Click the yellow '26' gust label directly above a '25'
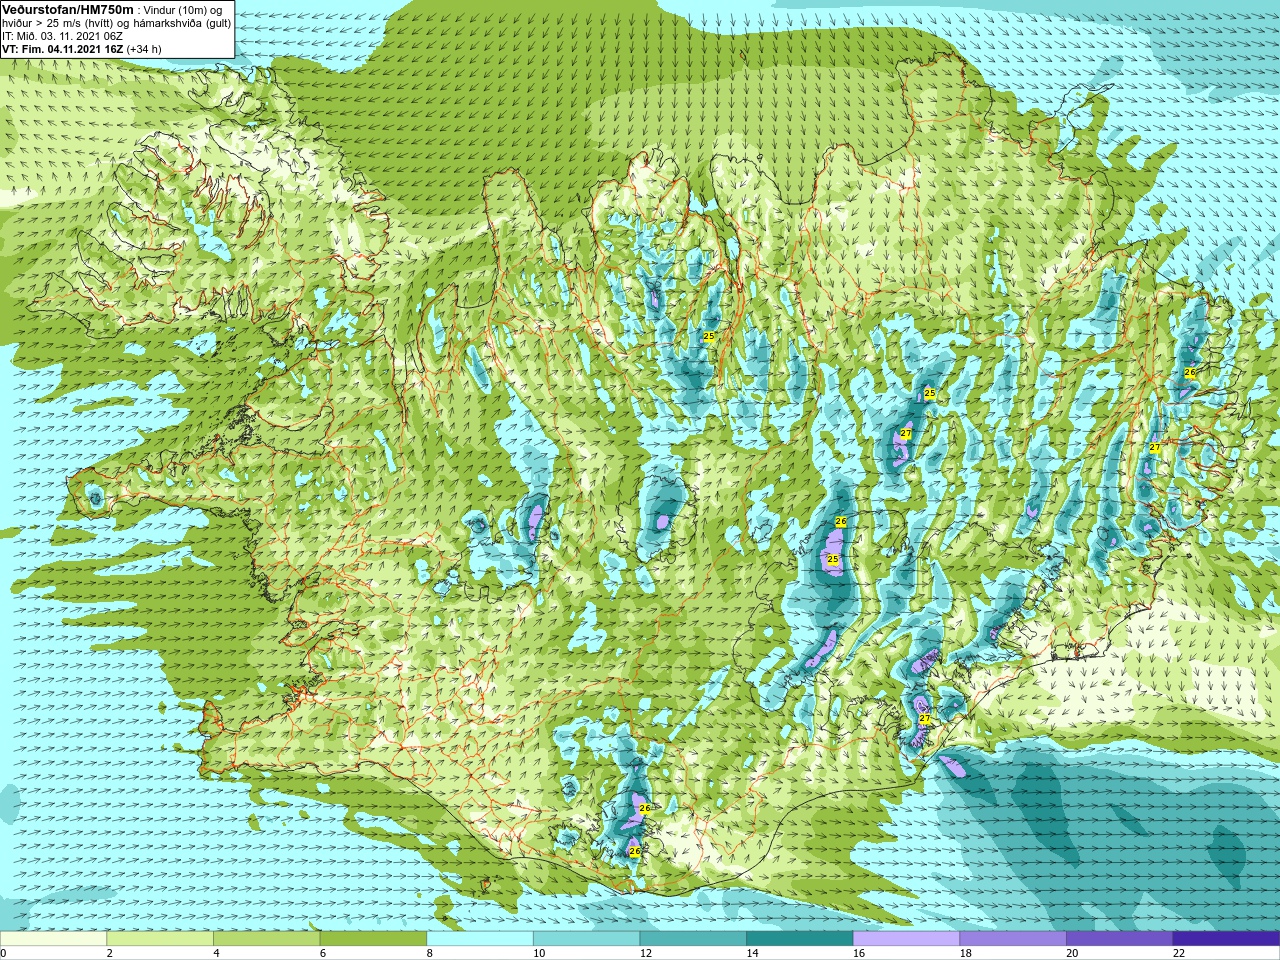This screenshot has height=960, width=1280. coord(841,522)
